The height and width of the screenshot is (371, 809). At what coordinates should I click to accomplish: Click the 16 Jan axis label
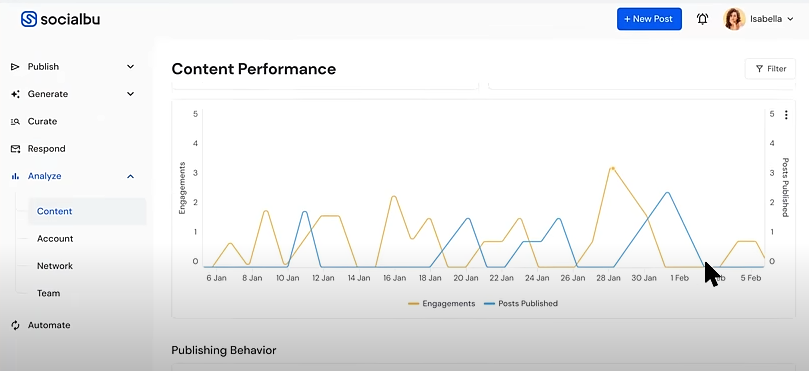point(394,278)
